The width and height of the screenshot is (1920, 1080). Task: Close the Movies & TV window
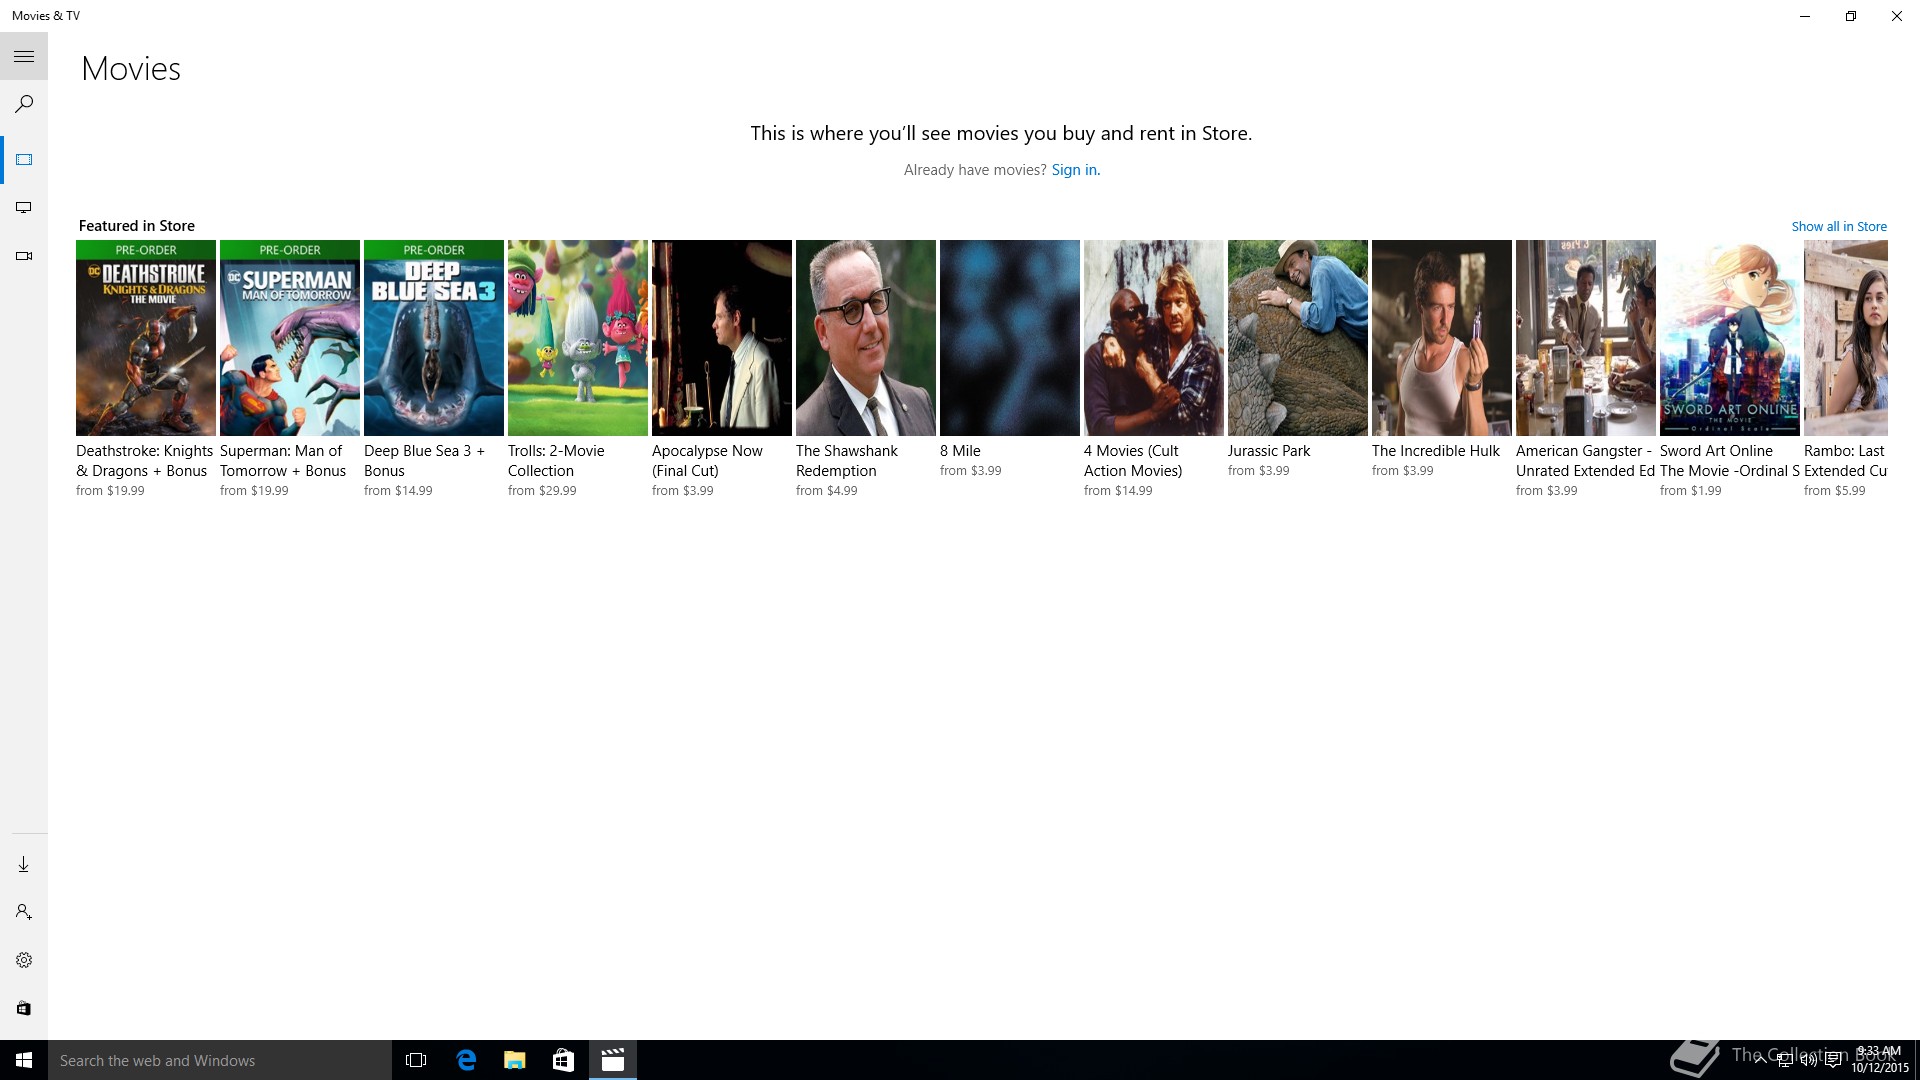(1897, 16)
